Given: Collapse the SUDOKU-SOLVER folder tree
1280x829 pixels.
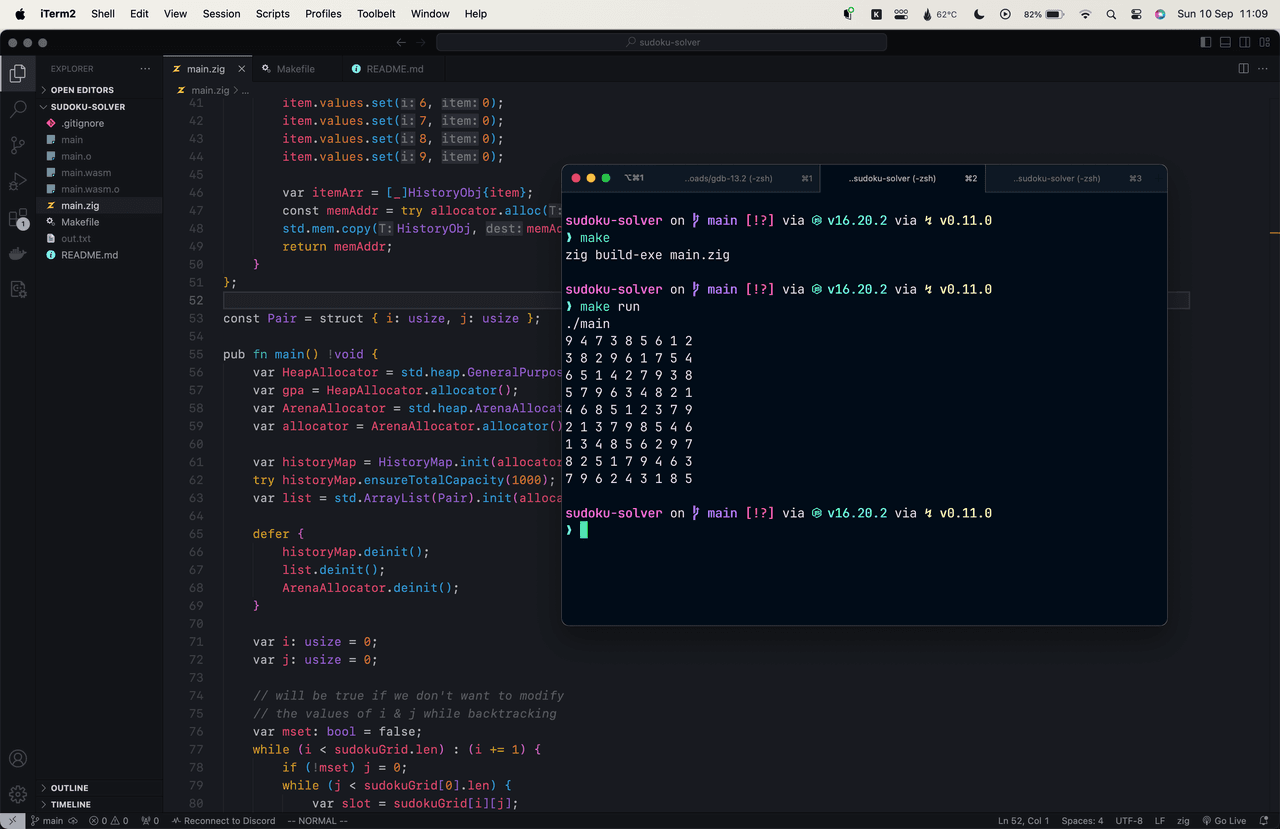Looking at the screenshot, I should [88, 107].
